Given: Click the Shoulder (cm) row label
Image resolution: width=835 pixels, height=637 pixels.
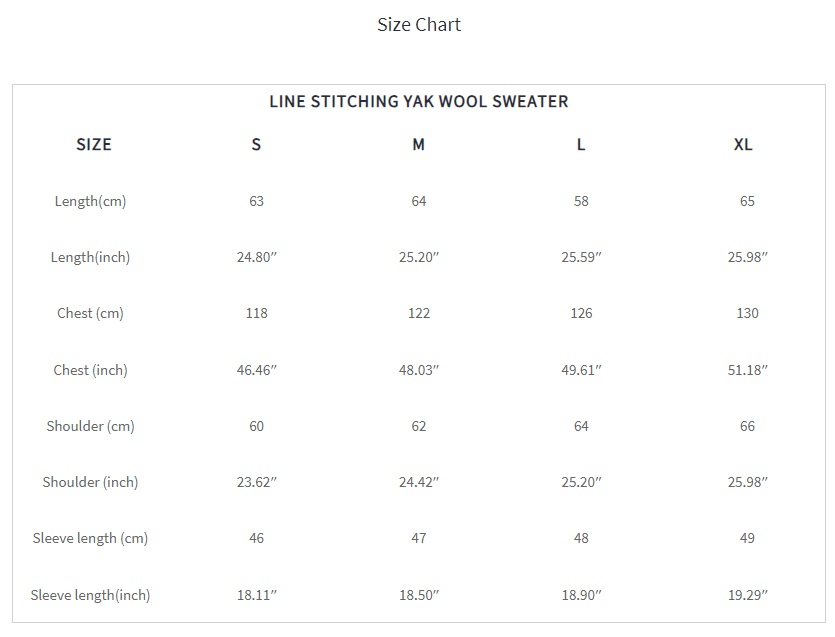Looking at the screenshot, I should tap(90, 426).
